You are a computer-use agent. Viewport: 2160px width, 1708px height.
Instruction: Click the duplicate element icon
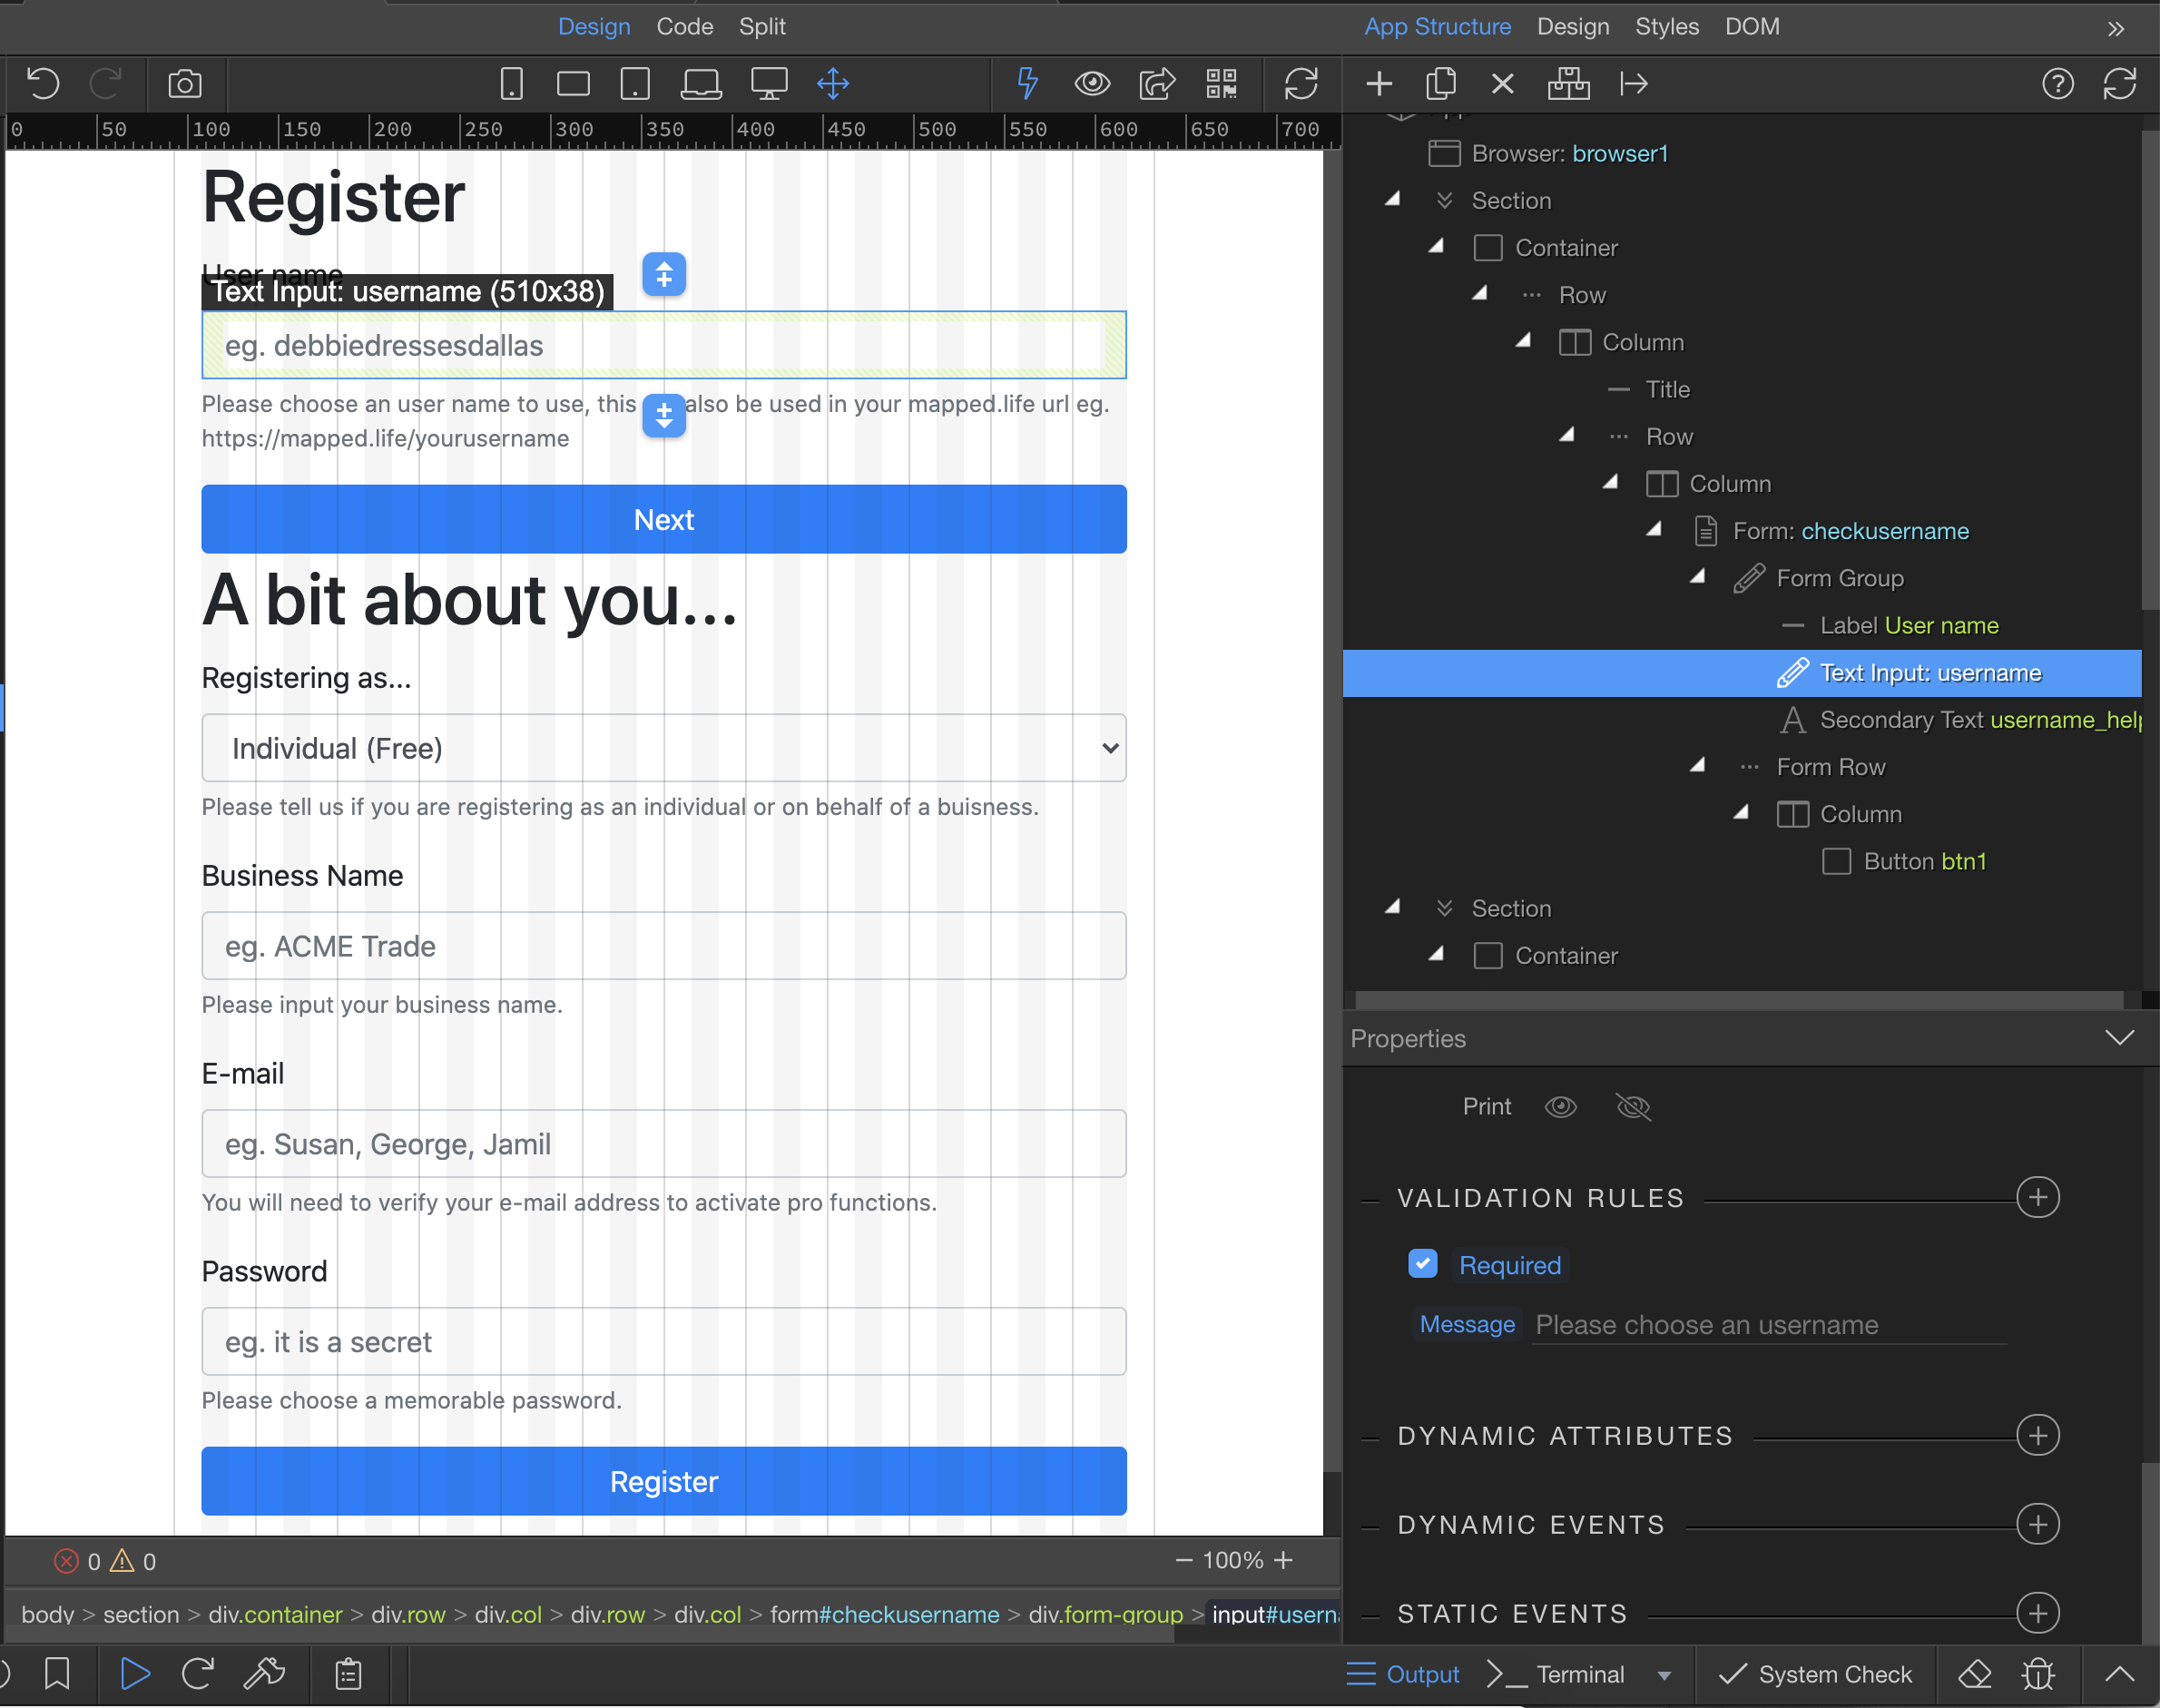pos(1440,83)
